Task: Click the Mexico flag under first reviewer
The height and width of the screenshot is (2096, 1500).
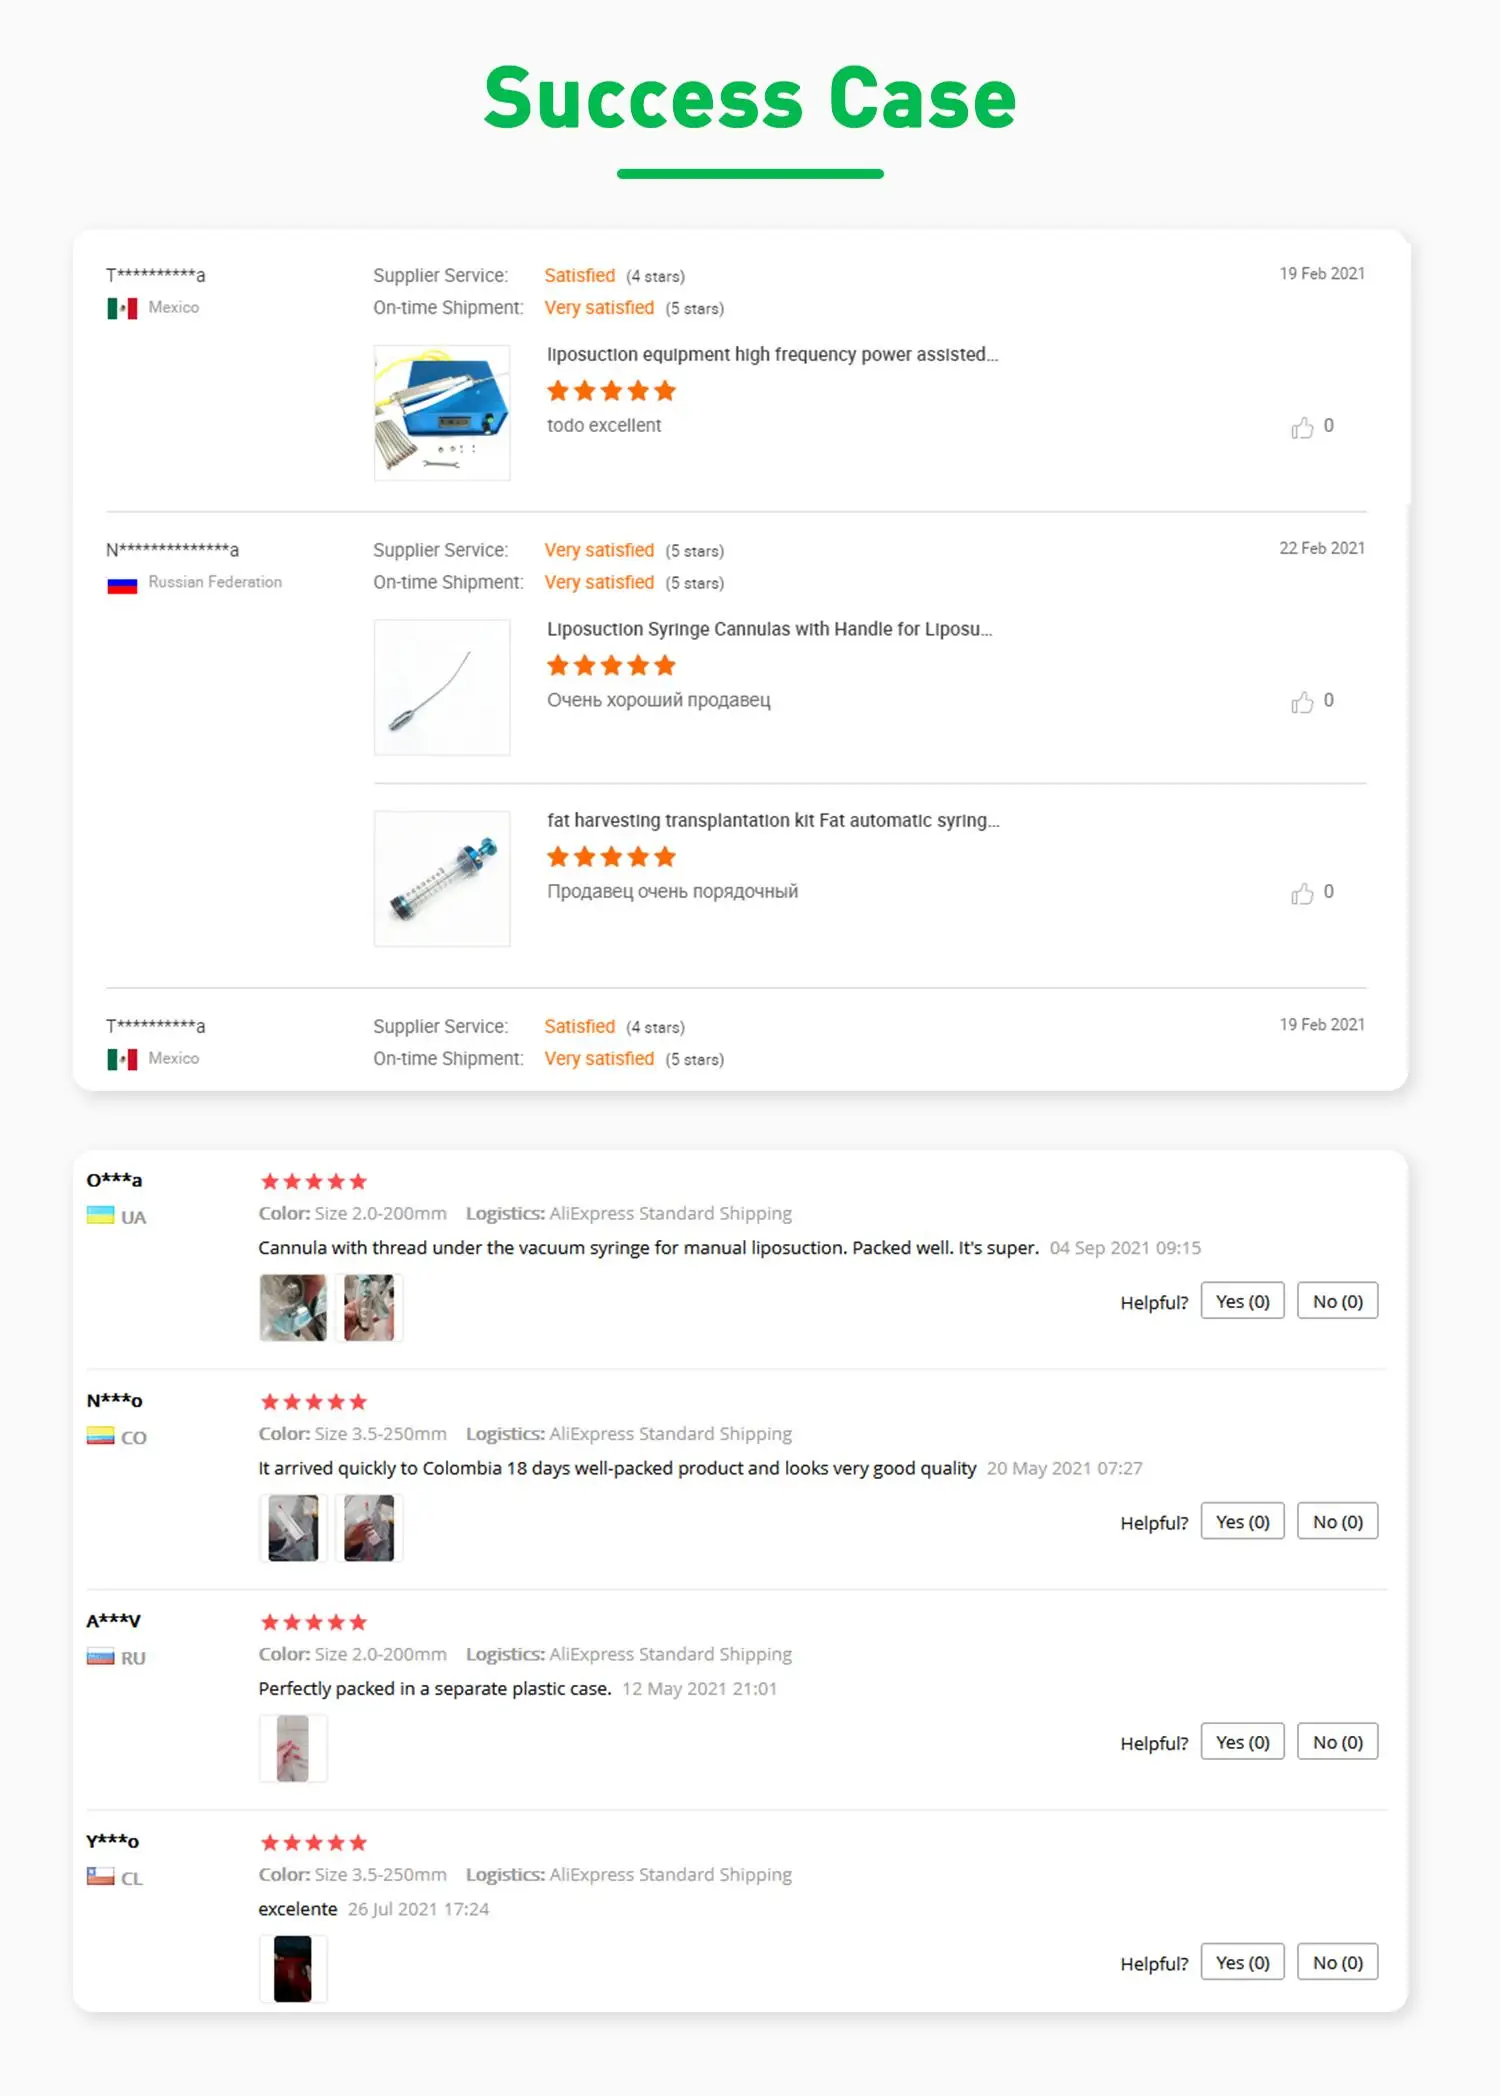Action: (122, 308)
